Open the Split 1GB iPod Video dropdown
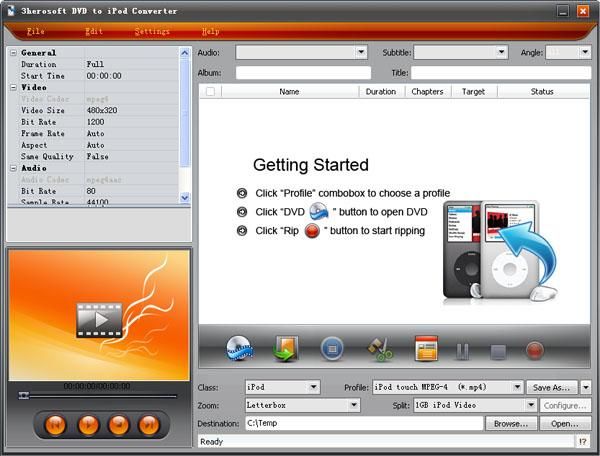Image resolution: width=600 pixels, height=456 pixels. (531, 405)
